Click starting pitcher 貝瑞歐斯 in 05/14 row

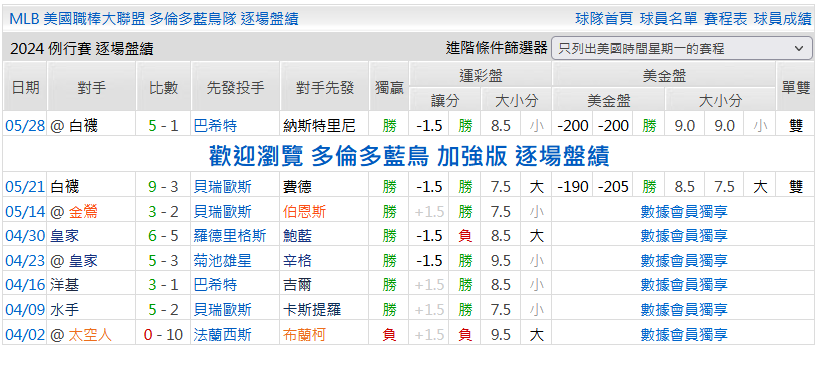(223, 212)
